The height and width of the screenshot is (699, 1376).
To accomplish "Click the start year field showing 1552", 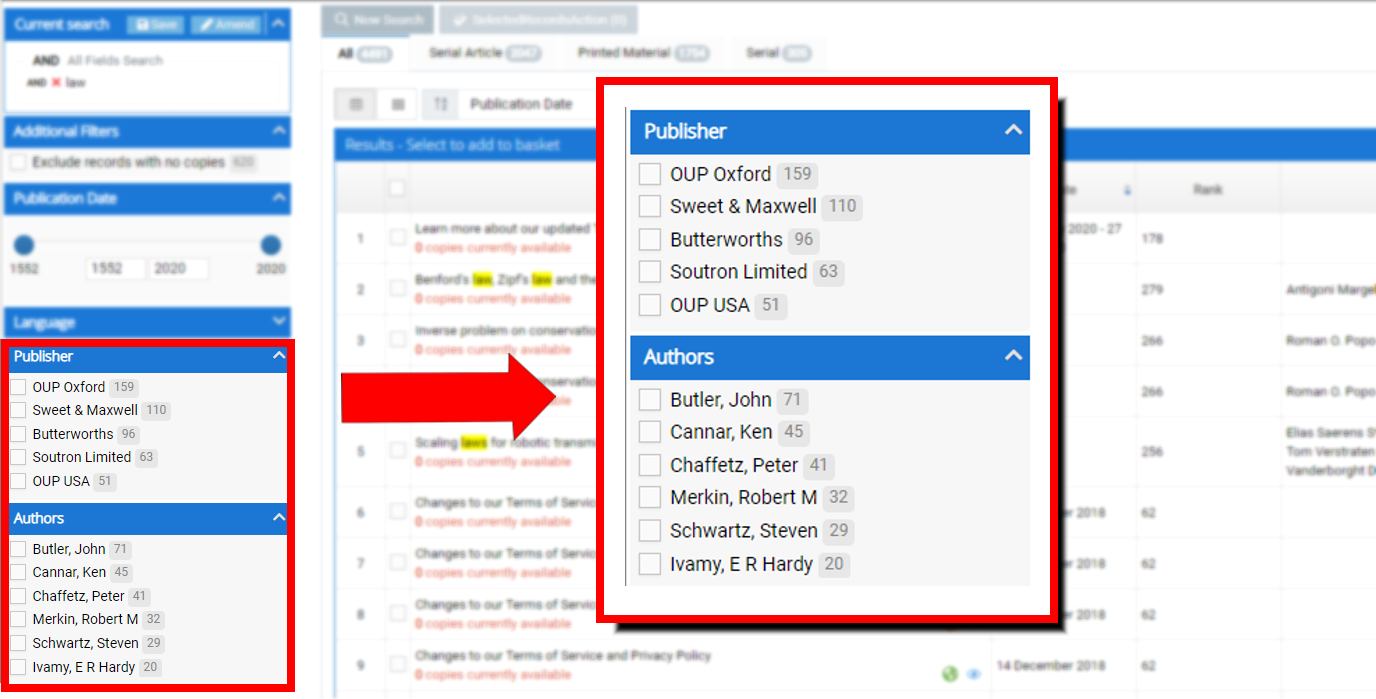I will click(x=115, y=268).
